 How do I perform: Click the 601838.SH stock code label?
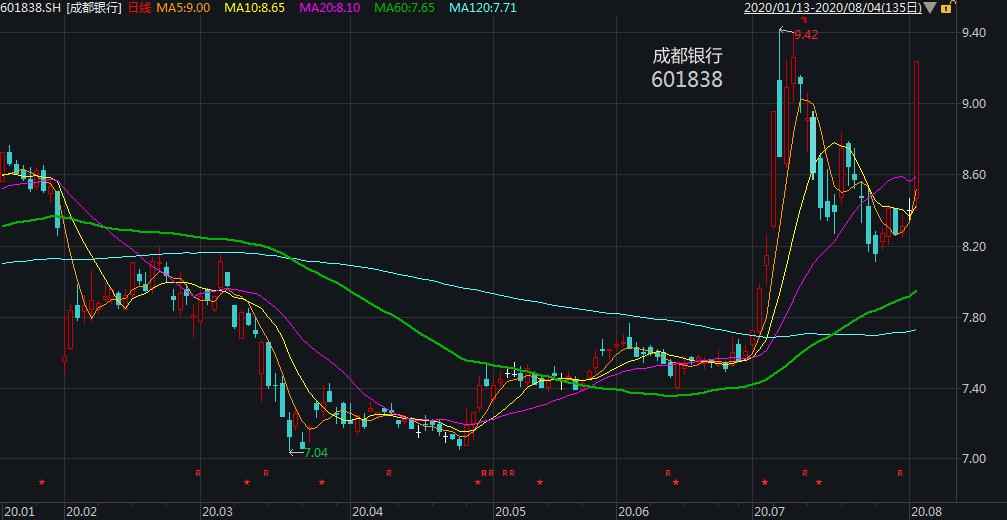(x=31, y=8)
